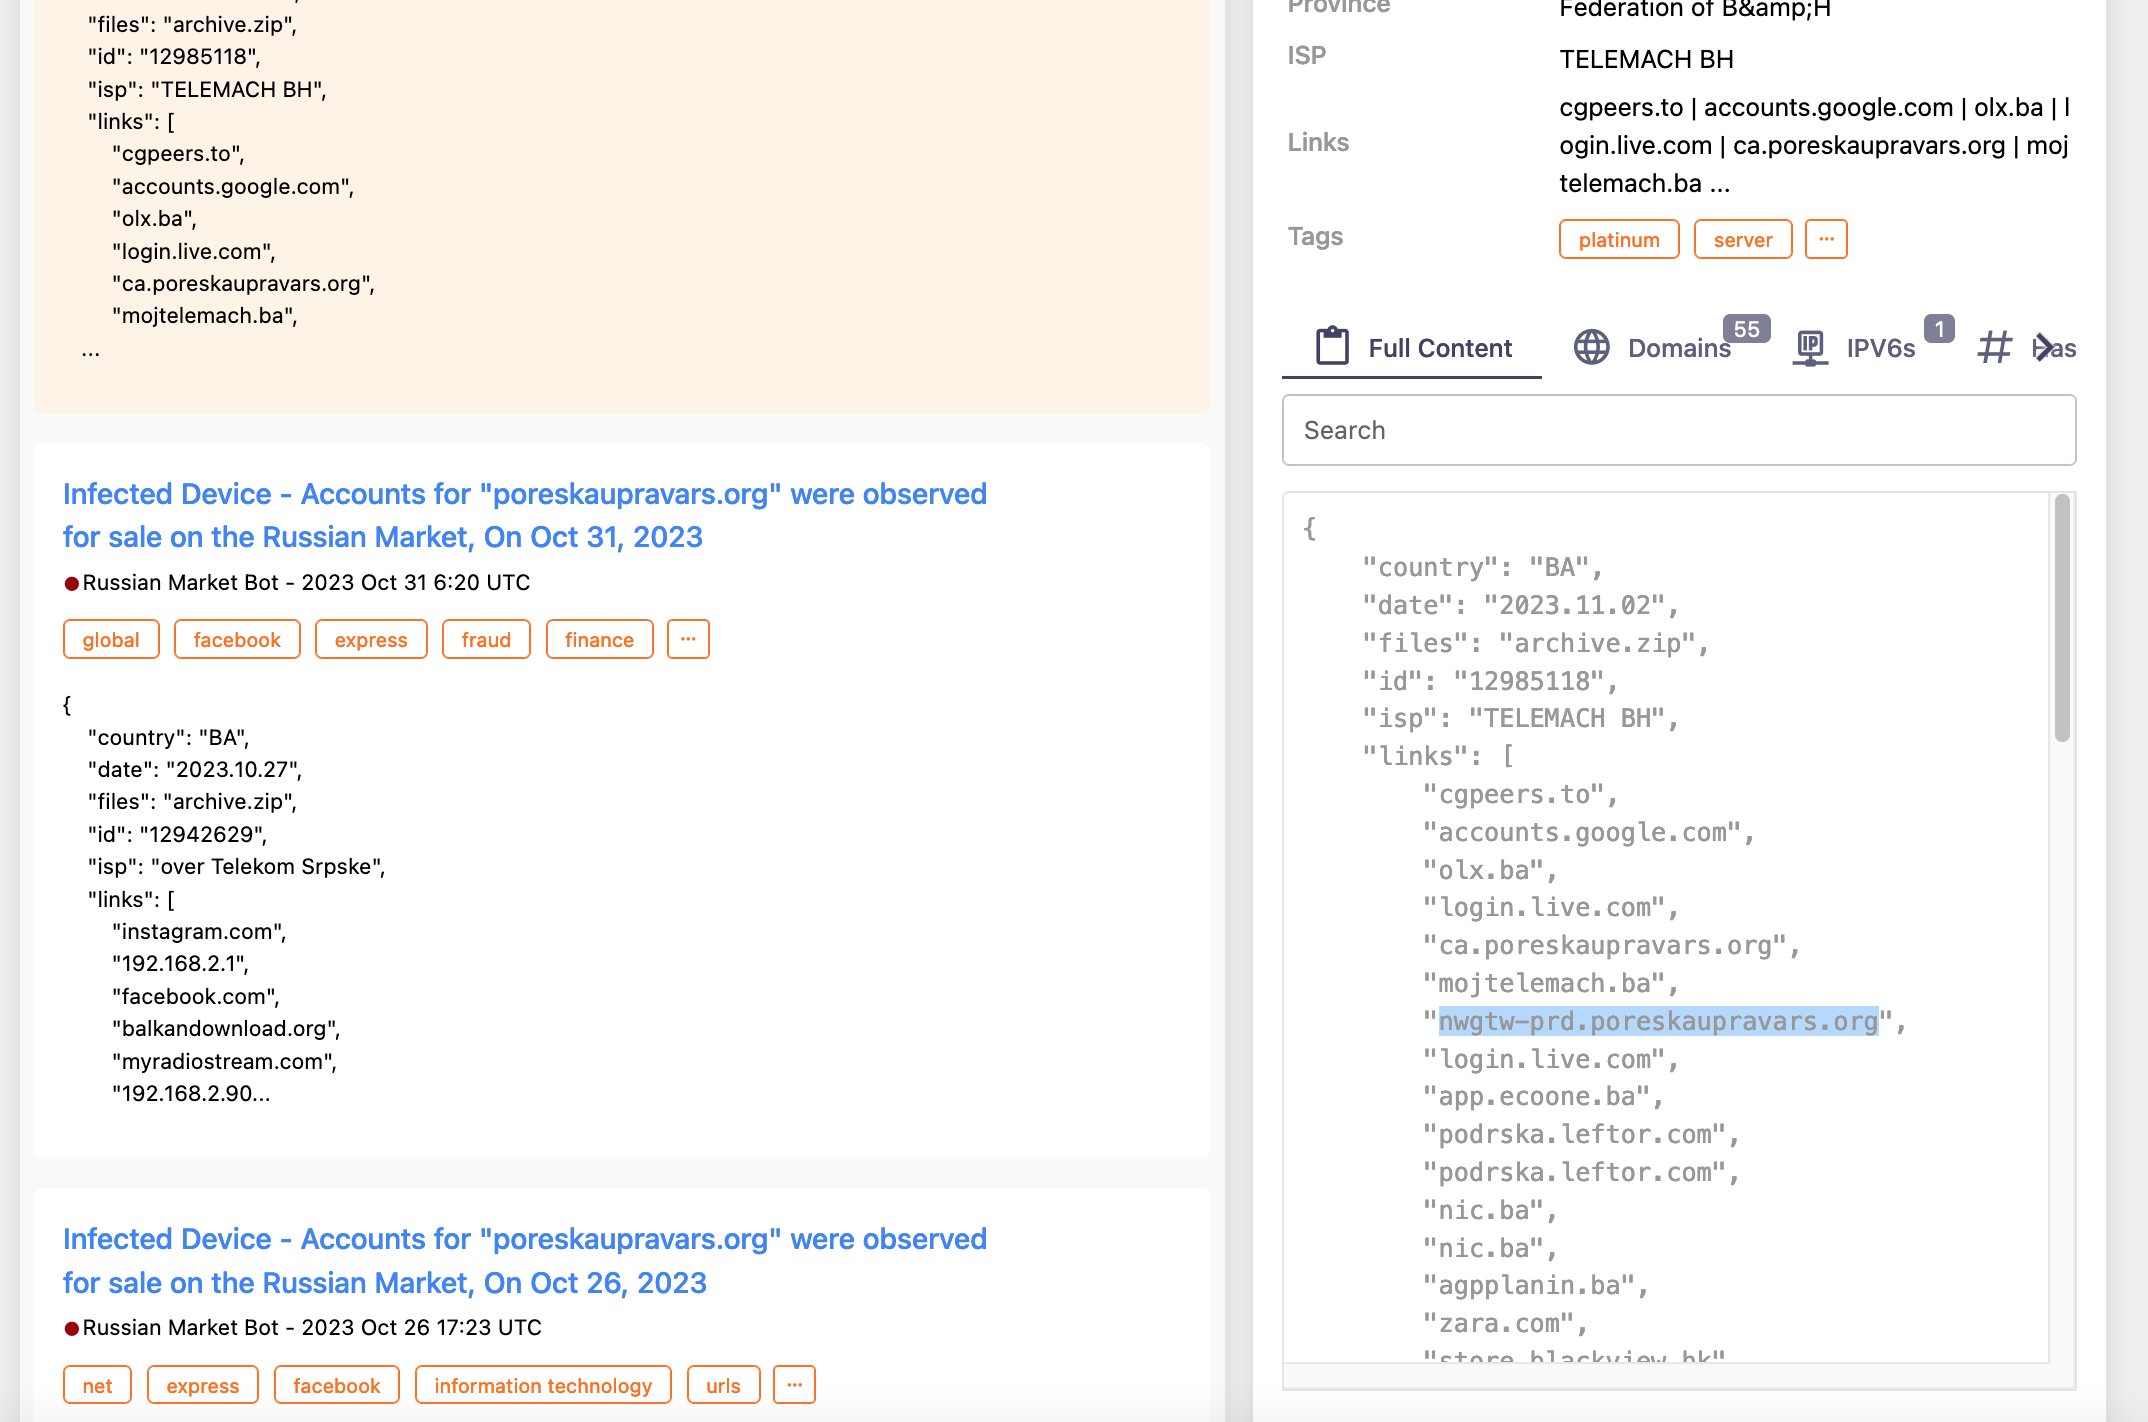Open the Oct 31, 2023 infected device report
The height and width of the screenshot is (1422, 2148).
525,515
